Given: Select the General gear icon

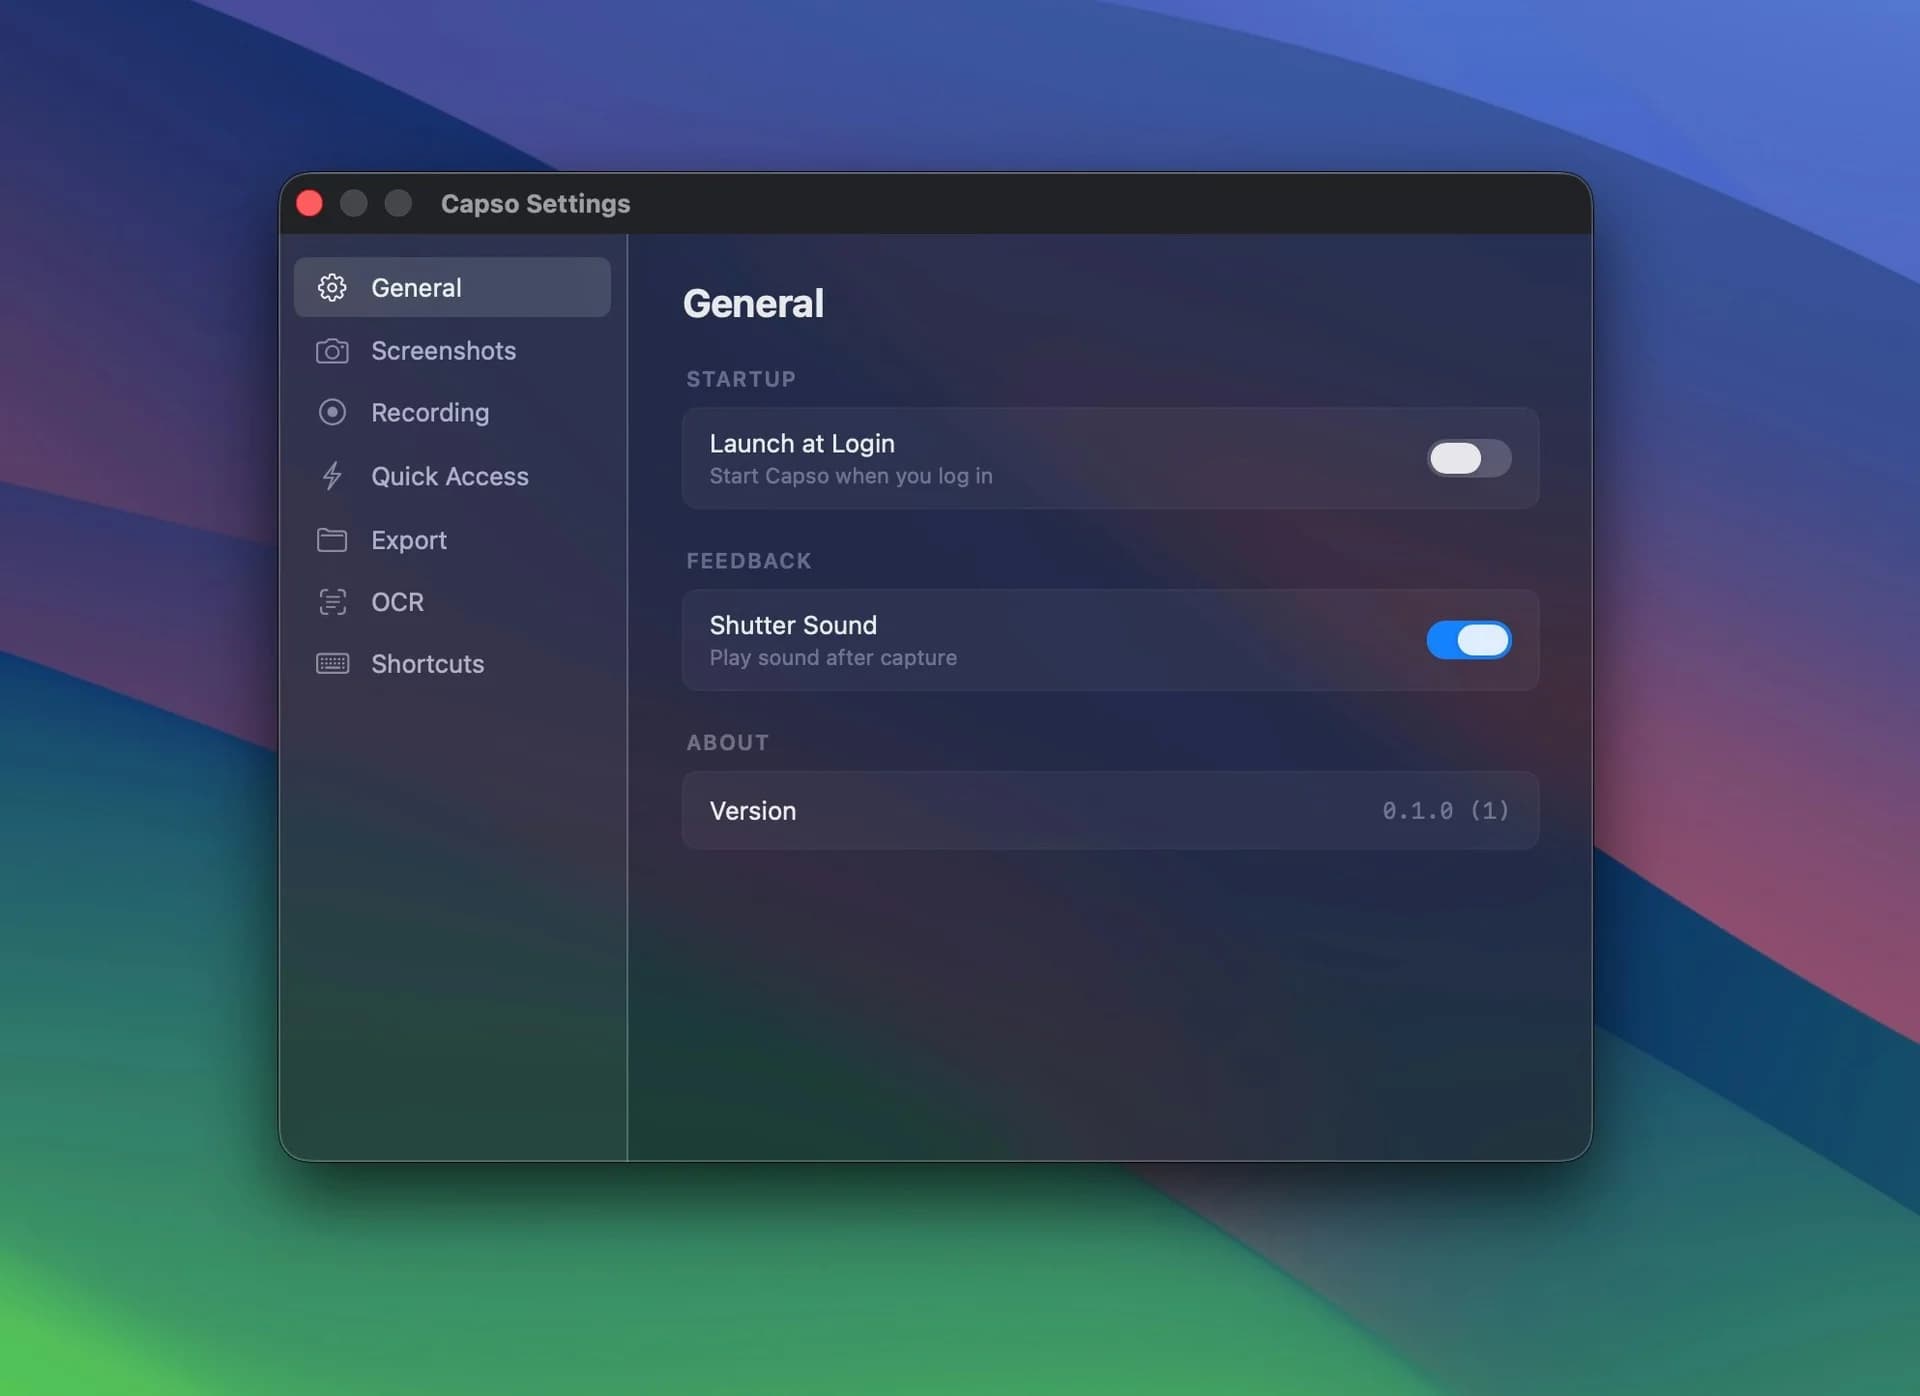Looking at the screenshot, I should pyautogui.click(x=331, y=287).
